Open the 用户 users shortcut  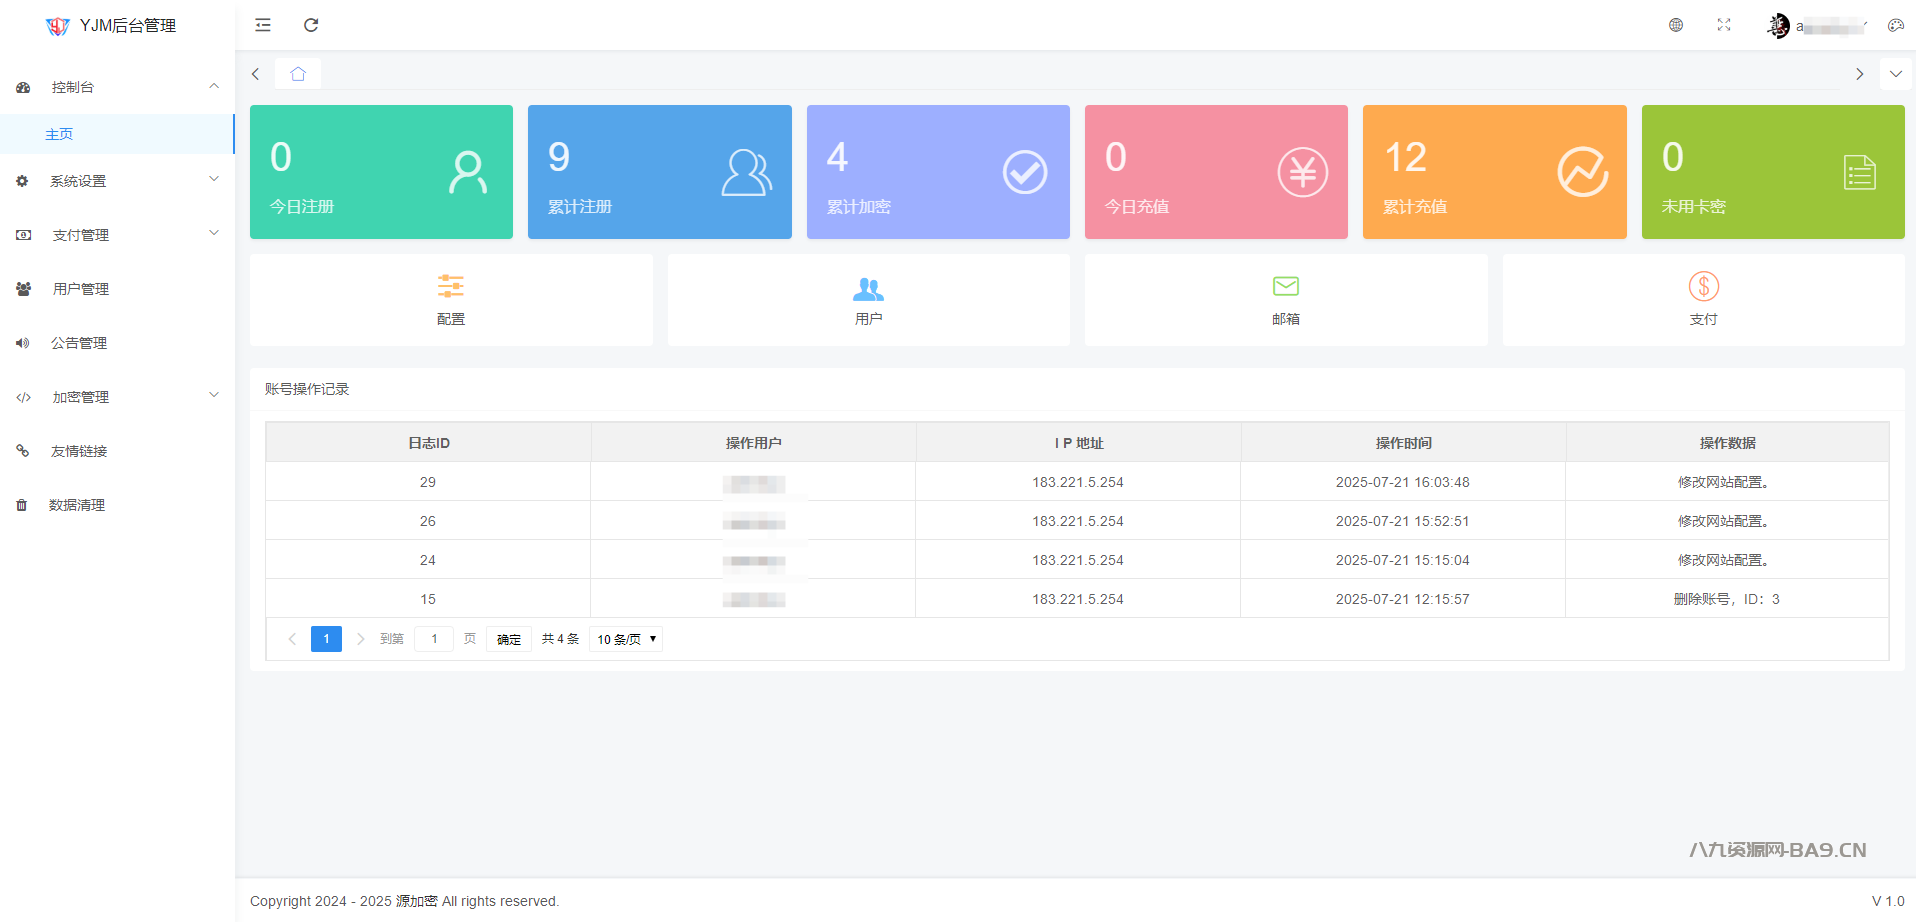pyautogui.click(x=868, y=300)
